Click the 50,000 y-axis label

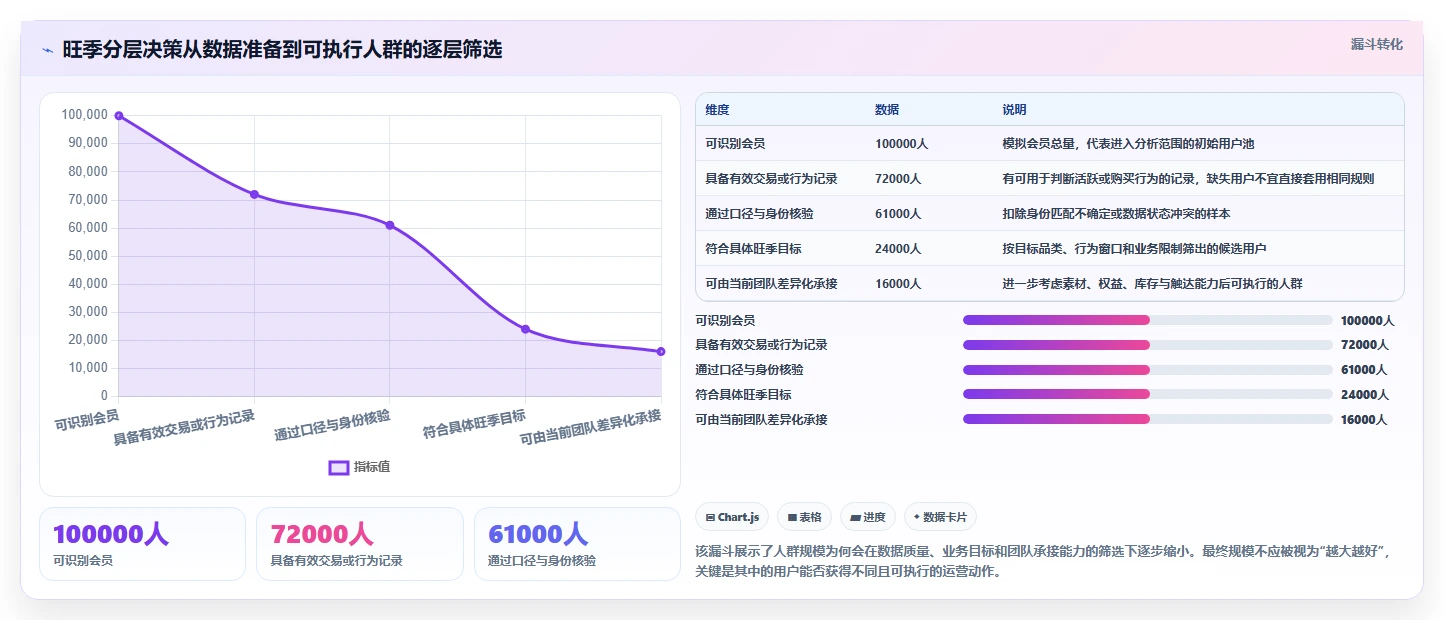point(87,256)
